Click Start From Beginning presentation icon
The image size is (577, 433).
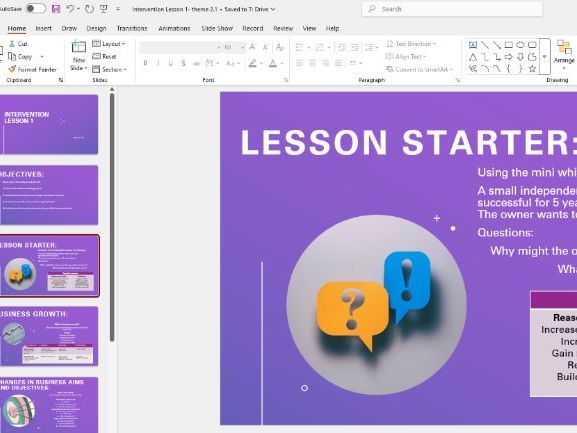coord(104,9)
